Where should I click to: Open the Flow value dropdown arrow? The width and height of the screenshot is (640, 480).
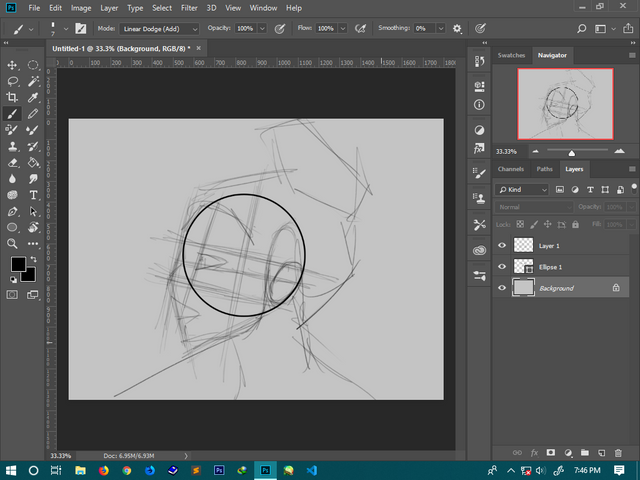(x=343, y=29)
